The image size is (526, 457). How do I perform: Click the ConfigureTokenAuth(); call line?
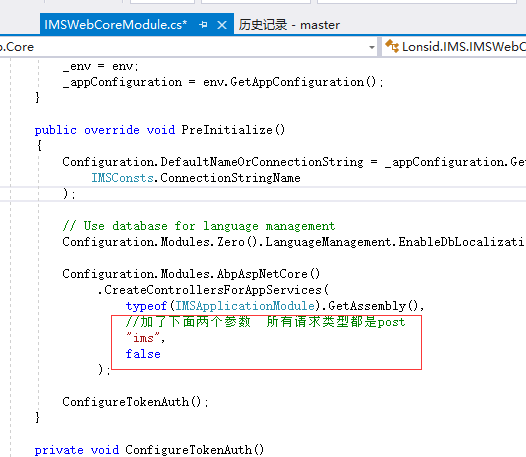(136, 402)
